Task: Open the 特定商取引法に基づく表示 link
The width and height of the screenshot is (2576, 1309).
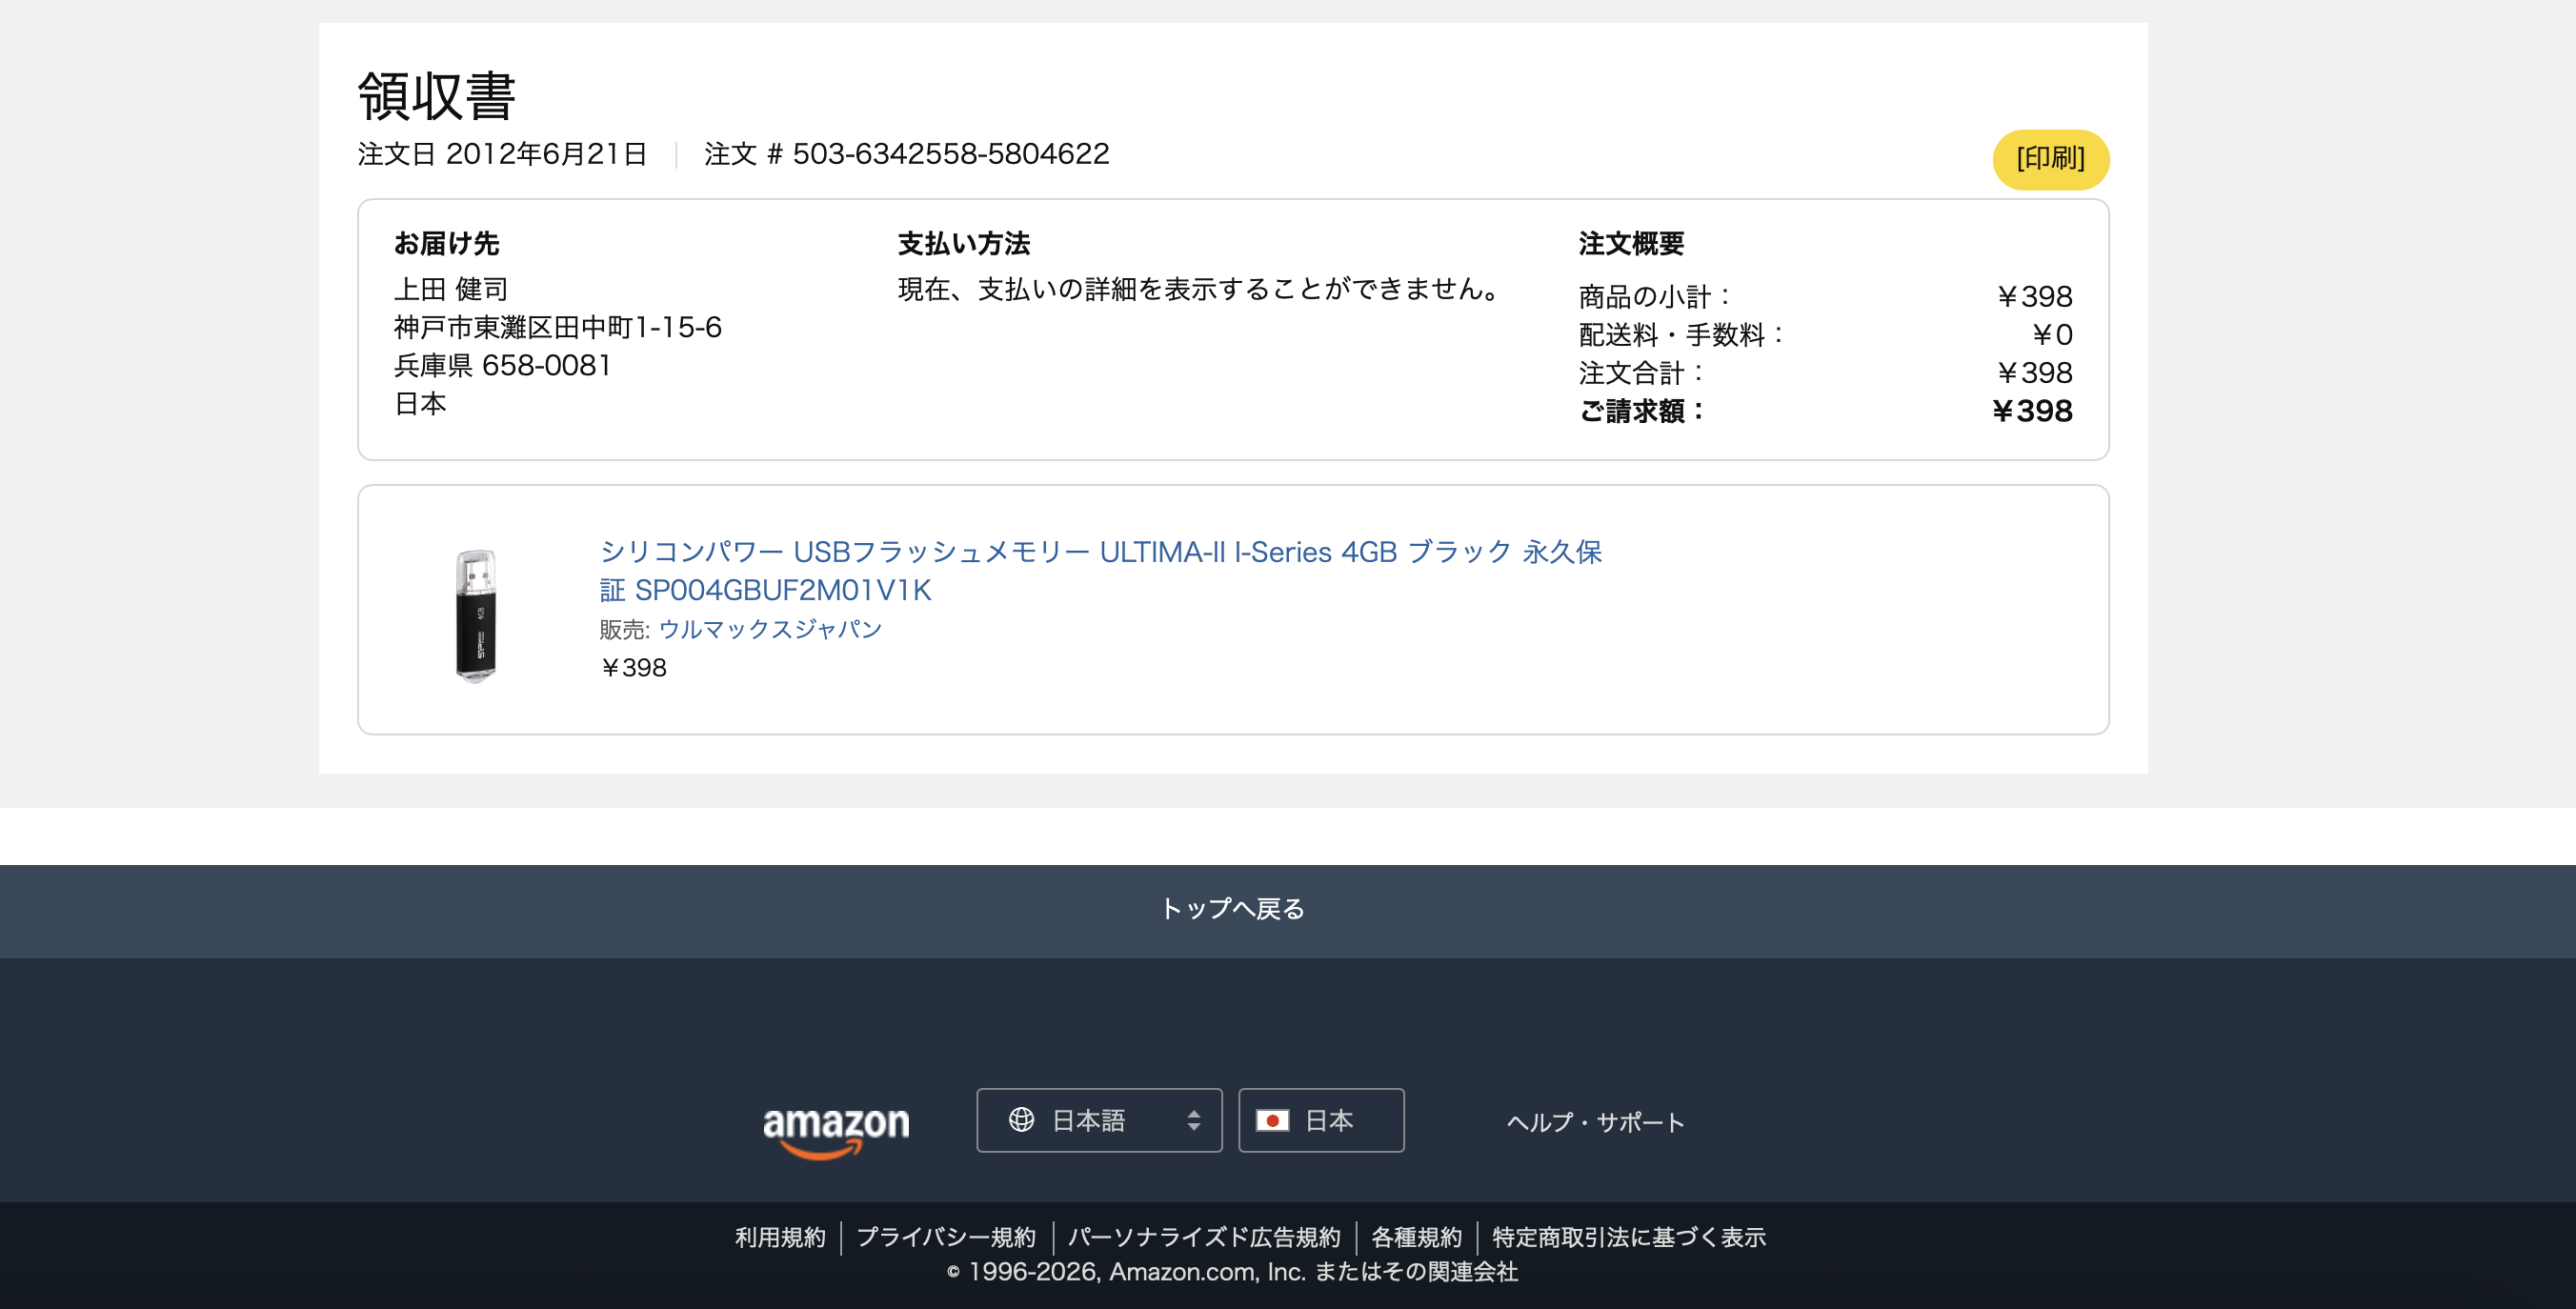Action: [1628, 1237]
